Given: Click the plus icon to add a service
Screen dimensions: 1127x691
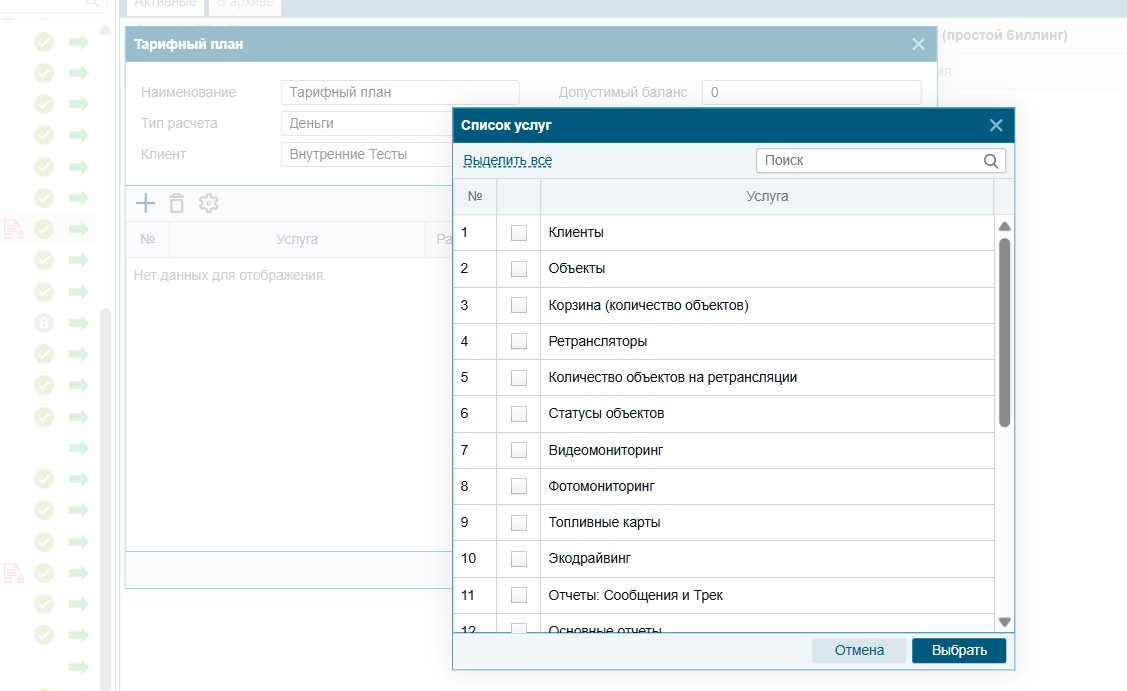Looking at the screenshot, I should pyautogui.click(x=146, y=203).
